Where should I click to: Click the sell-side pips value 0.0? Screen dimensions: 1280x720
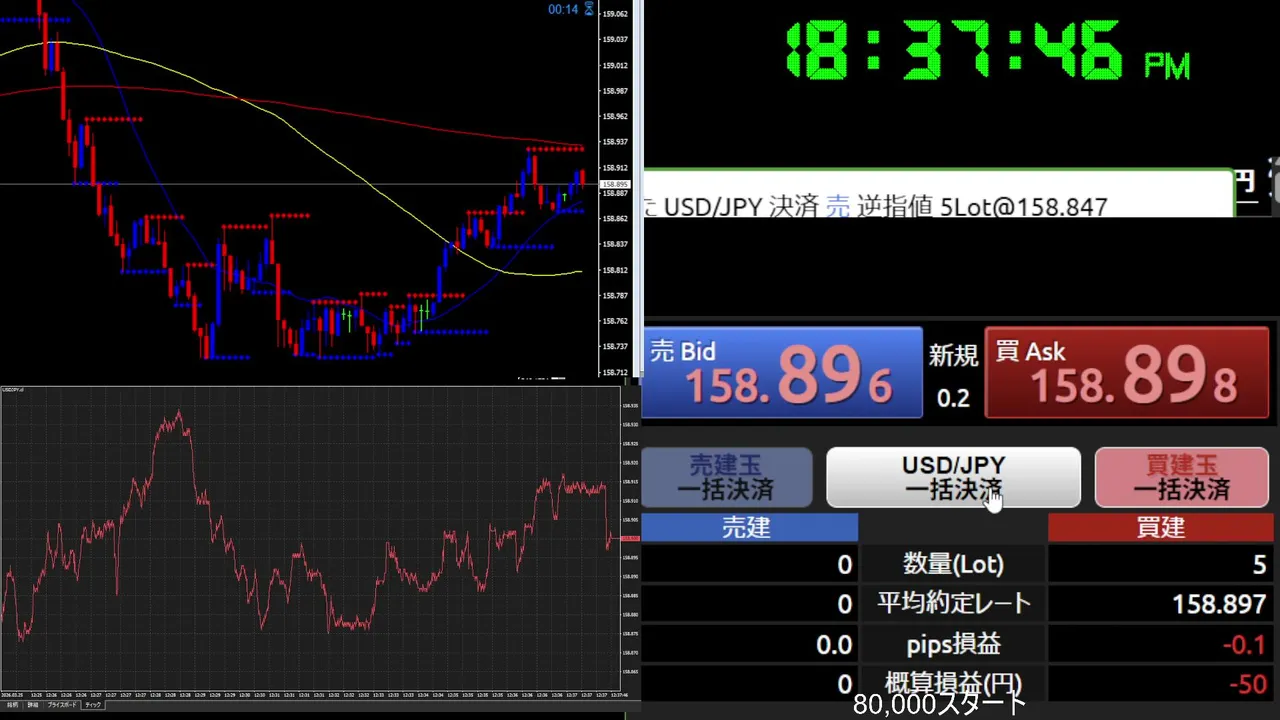(834, 645)
